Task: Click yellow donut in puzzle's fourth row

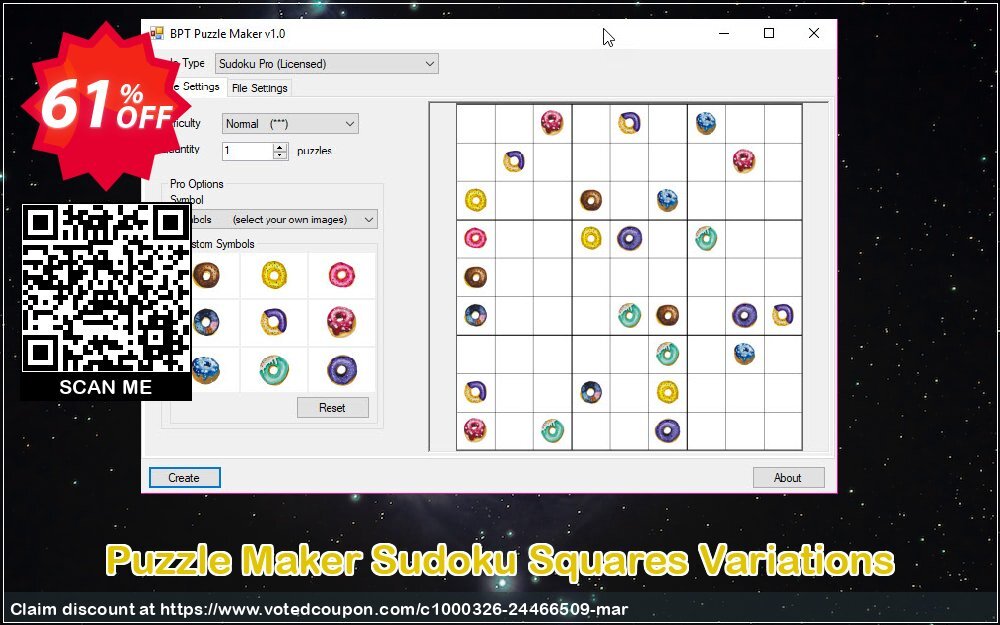Action: coord(591,239)
